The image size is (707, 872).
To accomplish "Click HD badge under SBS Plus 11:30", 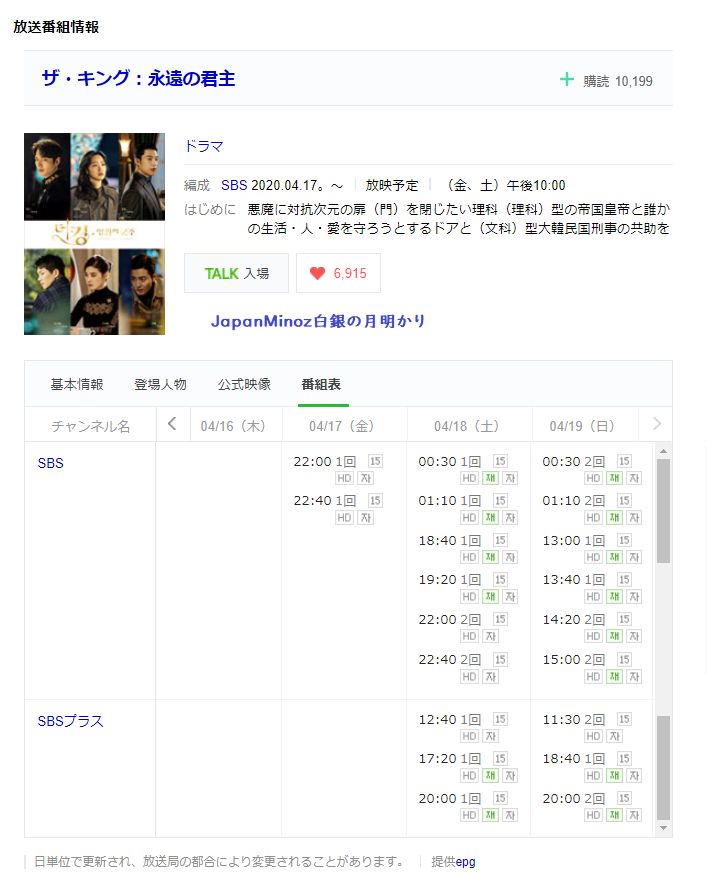I will point(594,736).
